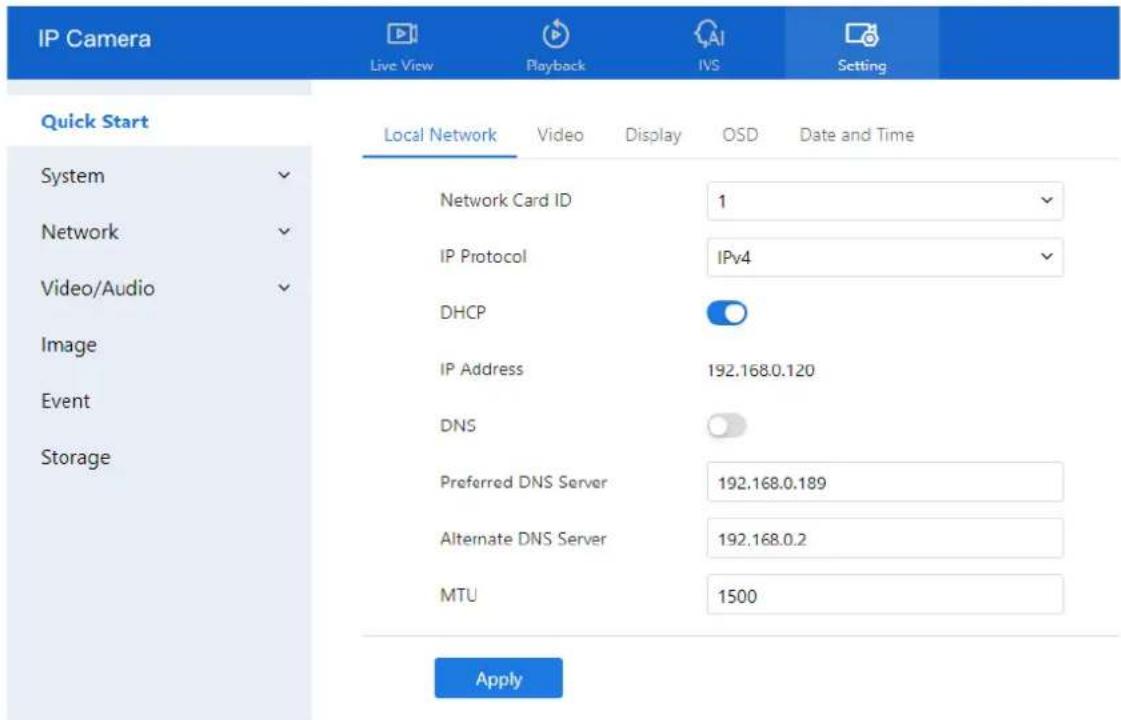Click the MTU label
Viewport: 1121px width, 720px height.
pos(458,595)
